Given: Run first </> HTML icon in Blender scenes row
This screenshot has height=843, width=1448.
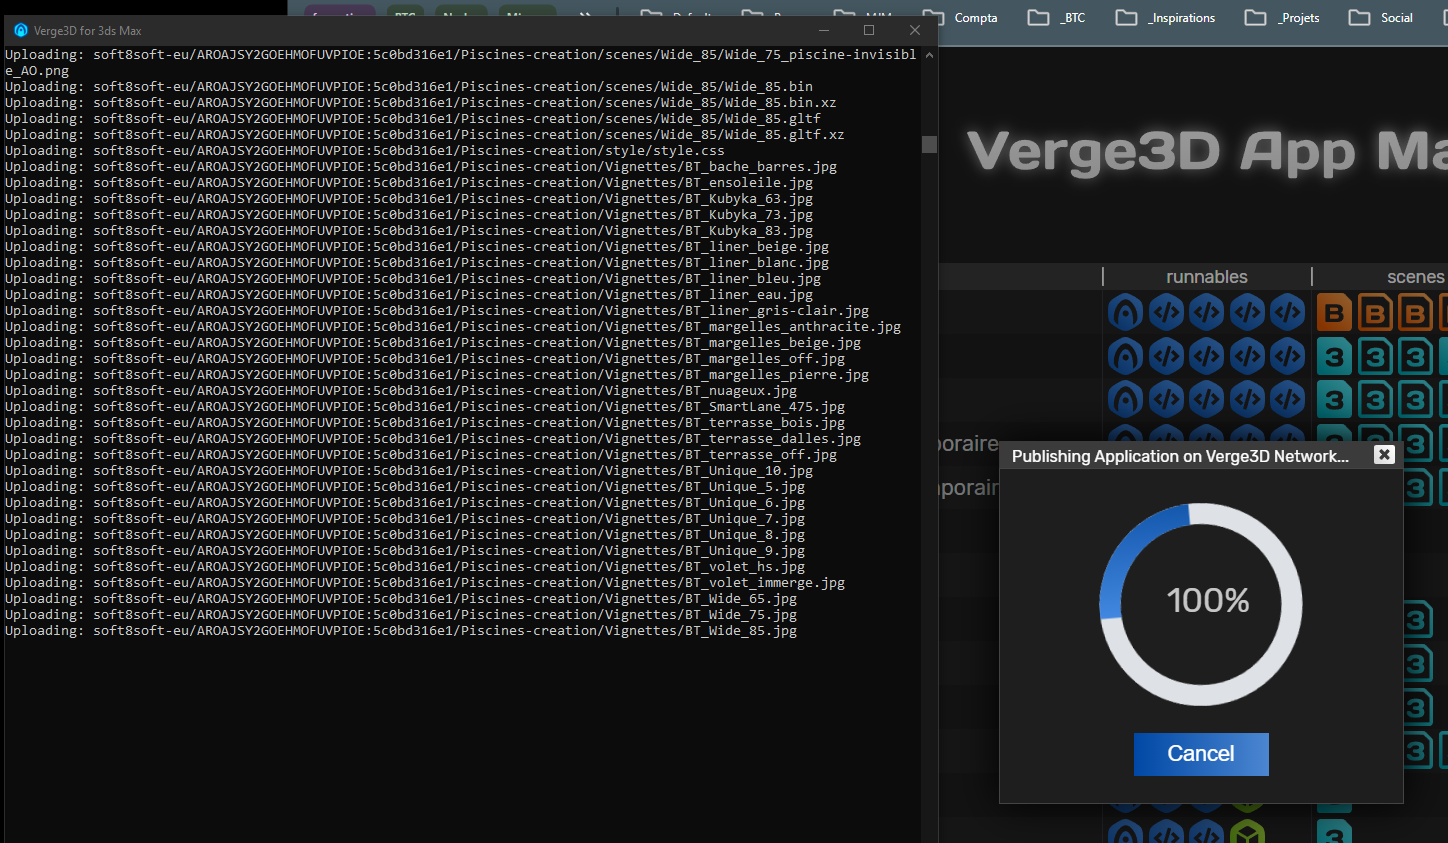Looking at the screenshot, I should coord(1166,313).
